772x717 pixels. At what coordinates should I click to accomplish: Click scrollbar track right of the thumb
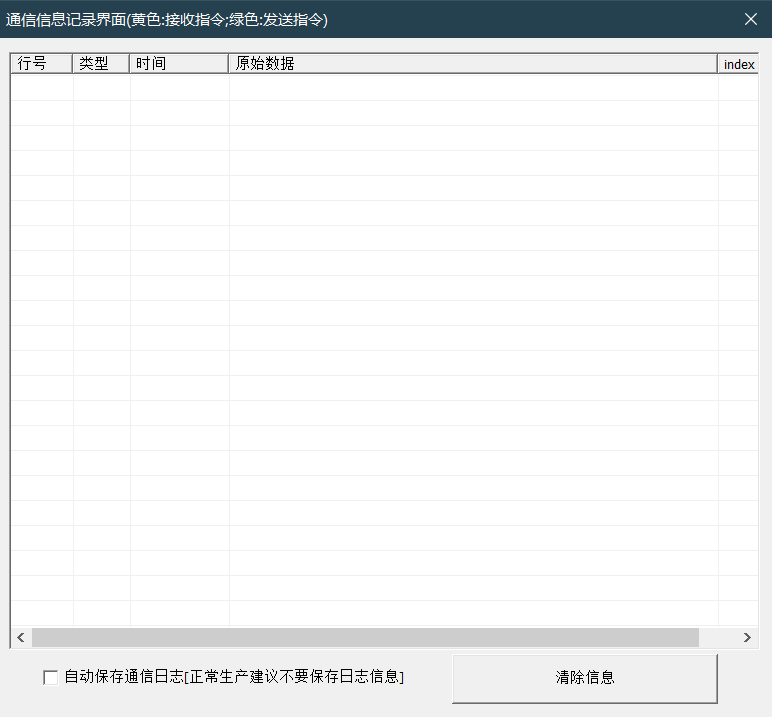717,638
